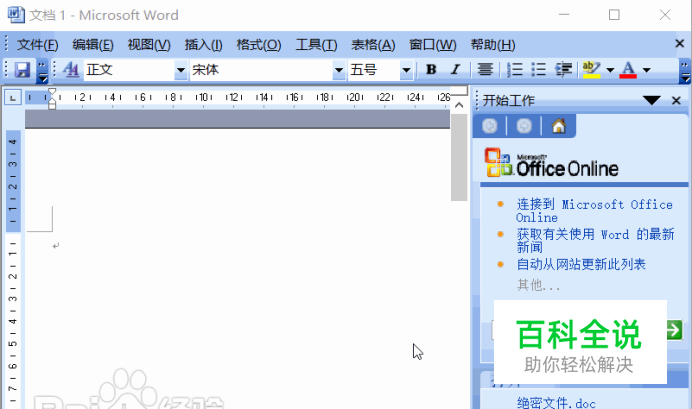Screen dimensions: 692x409
Task: Click the first line indent marker on ruler
Action: pyautogui.click(x=52, y=92)
